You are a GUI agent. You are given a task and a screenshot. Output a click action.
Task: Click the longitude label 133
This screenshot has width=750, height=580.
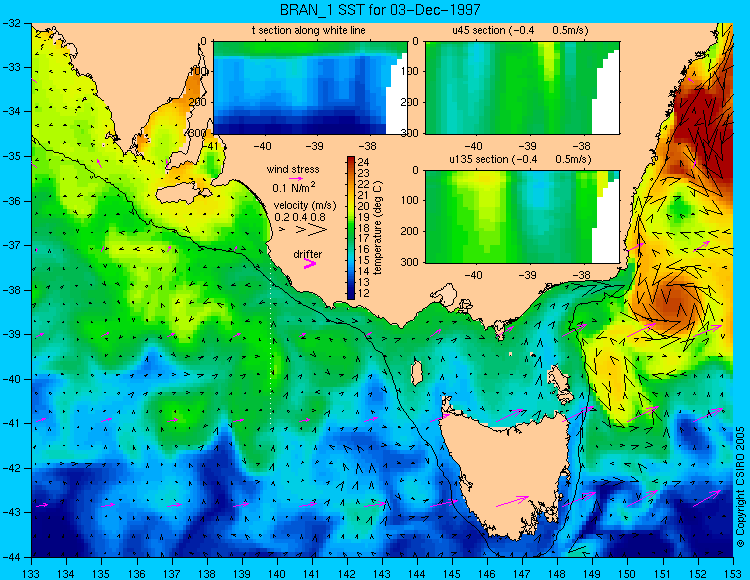pyautogui.click(x=31, y=574)
